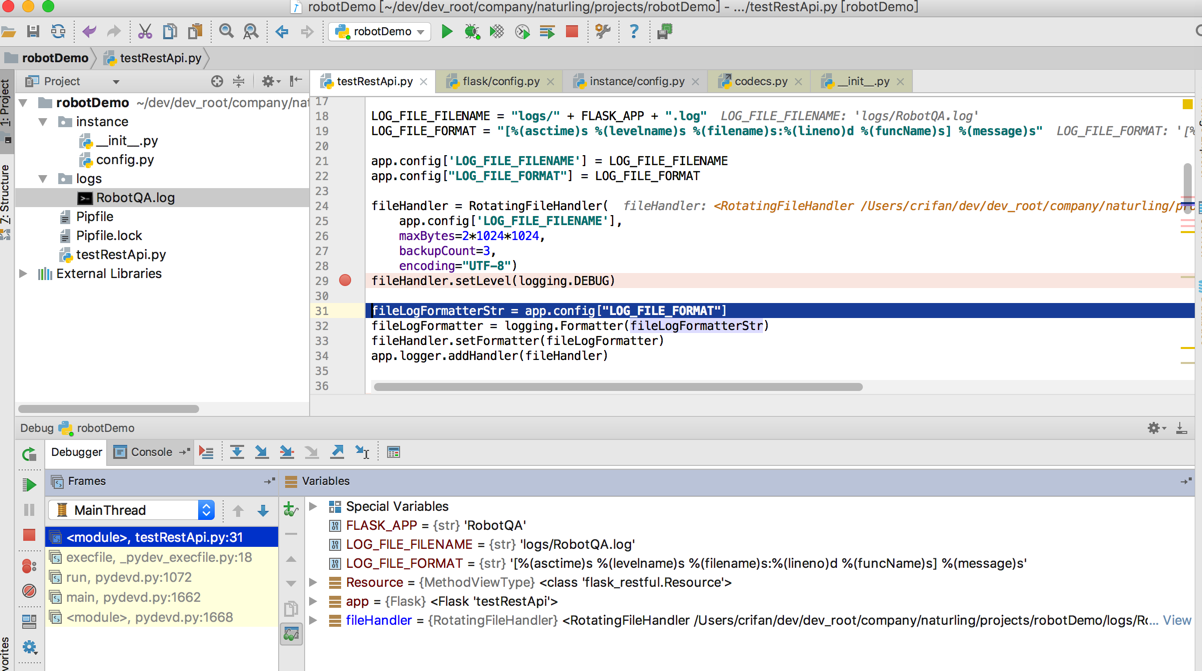Click the editor horizontal scrollbar
1202x671 pixels.
[x=617, y=387]
